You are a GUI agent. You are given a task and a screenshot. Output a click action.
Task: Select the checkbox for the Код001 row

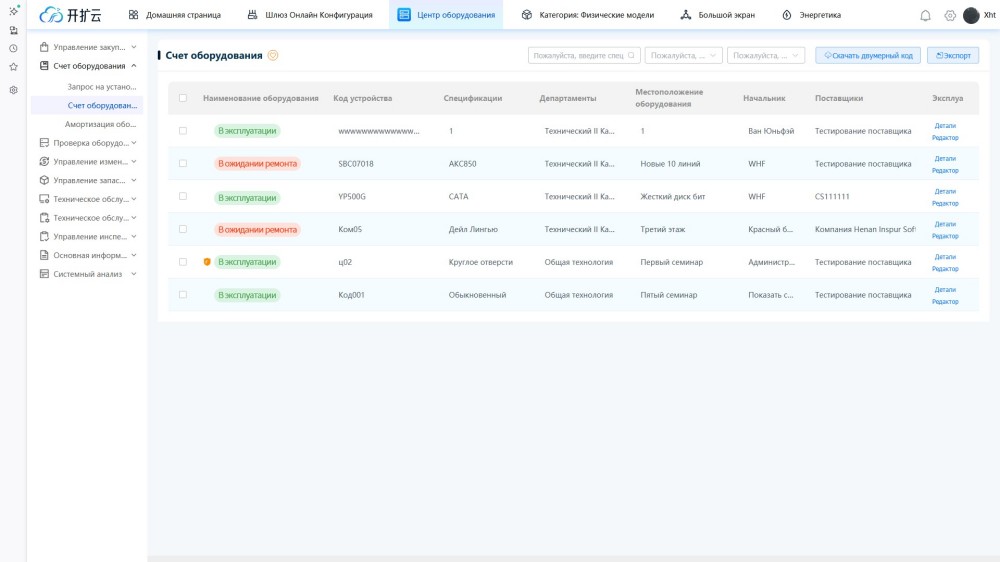point(183,295)
